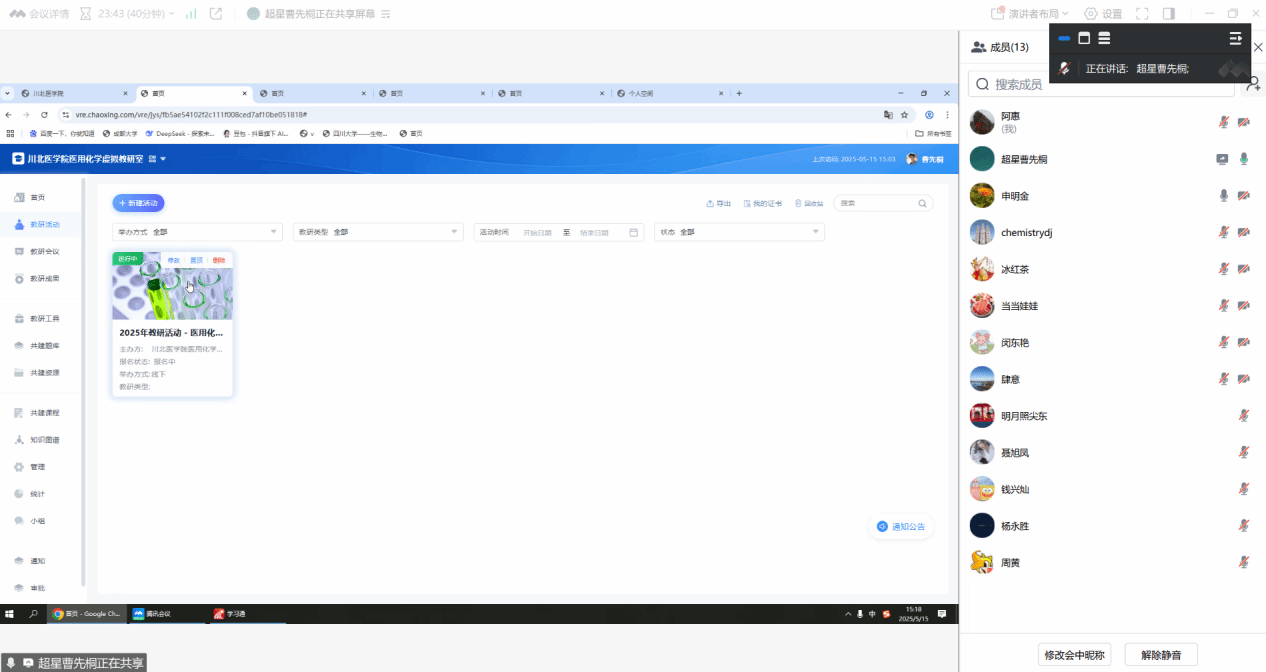Click the pop-out share window icon
Viewport: 1266px width, 672px height.
[x=215, y=14]
